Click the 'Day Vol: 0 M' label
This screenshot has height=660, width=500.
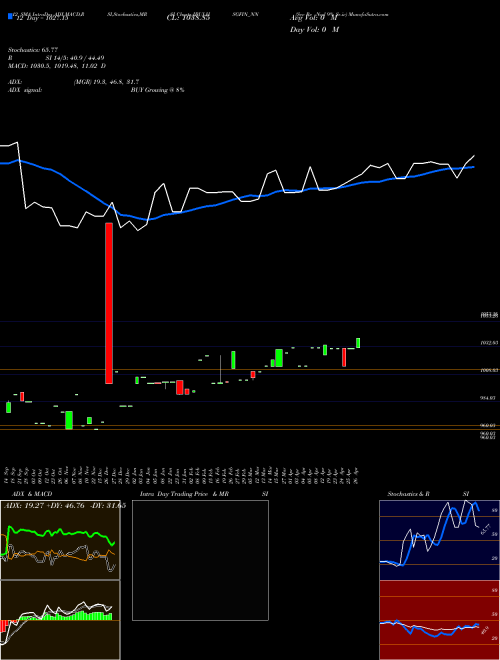[314, 30]
